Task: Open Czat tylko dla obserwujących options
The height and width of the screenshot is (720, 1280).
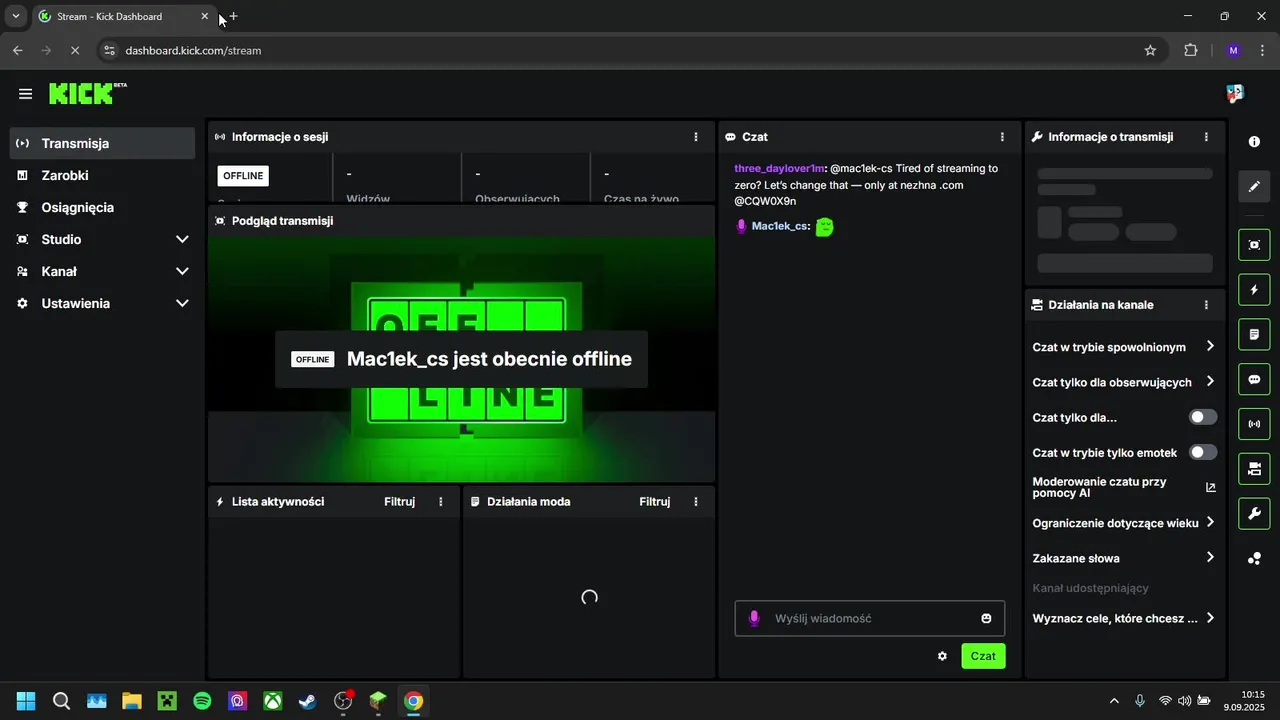Action: [1124, 382]
